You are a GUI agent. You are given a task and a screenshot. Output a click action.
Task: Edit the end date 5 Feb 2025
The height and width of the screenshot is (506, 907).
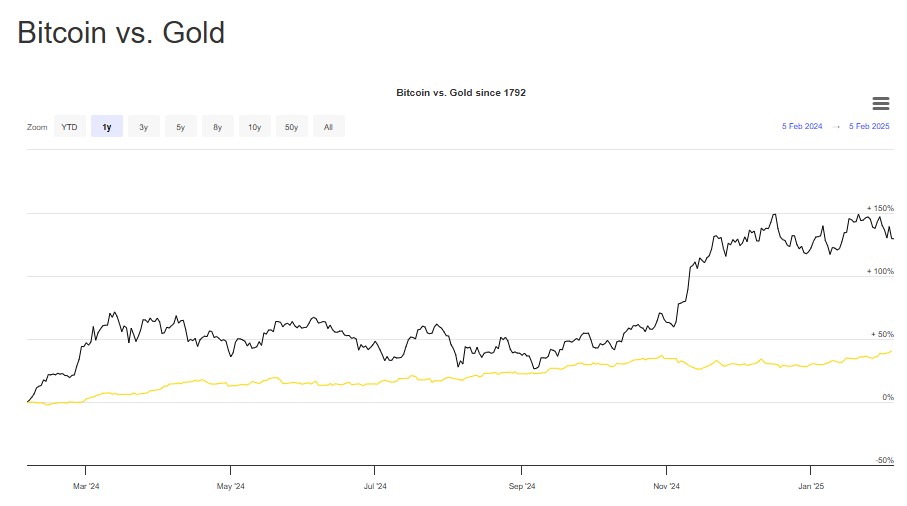click(869, 127)
